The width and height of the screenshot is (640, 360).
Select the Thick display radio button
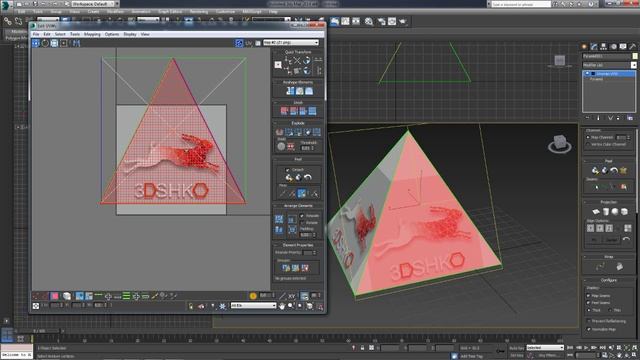tap(589, 310)
